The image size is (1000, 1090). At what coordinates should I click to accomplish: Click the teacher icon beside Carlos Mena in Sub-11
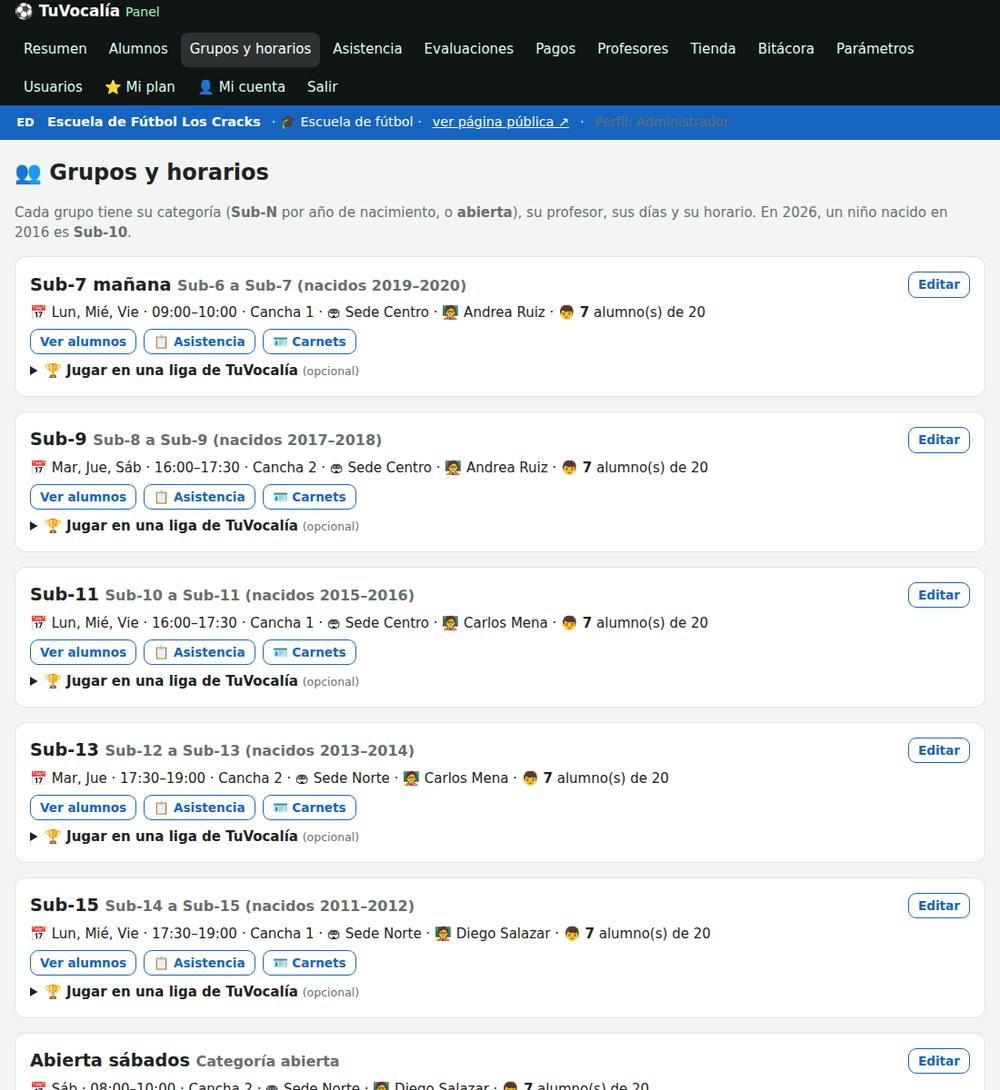(450, 623)
